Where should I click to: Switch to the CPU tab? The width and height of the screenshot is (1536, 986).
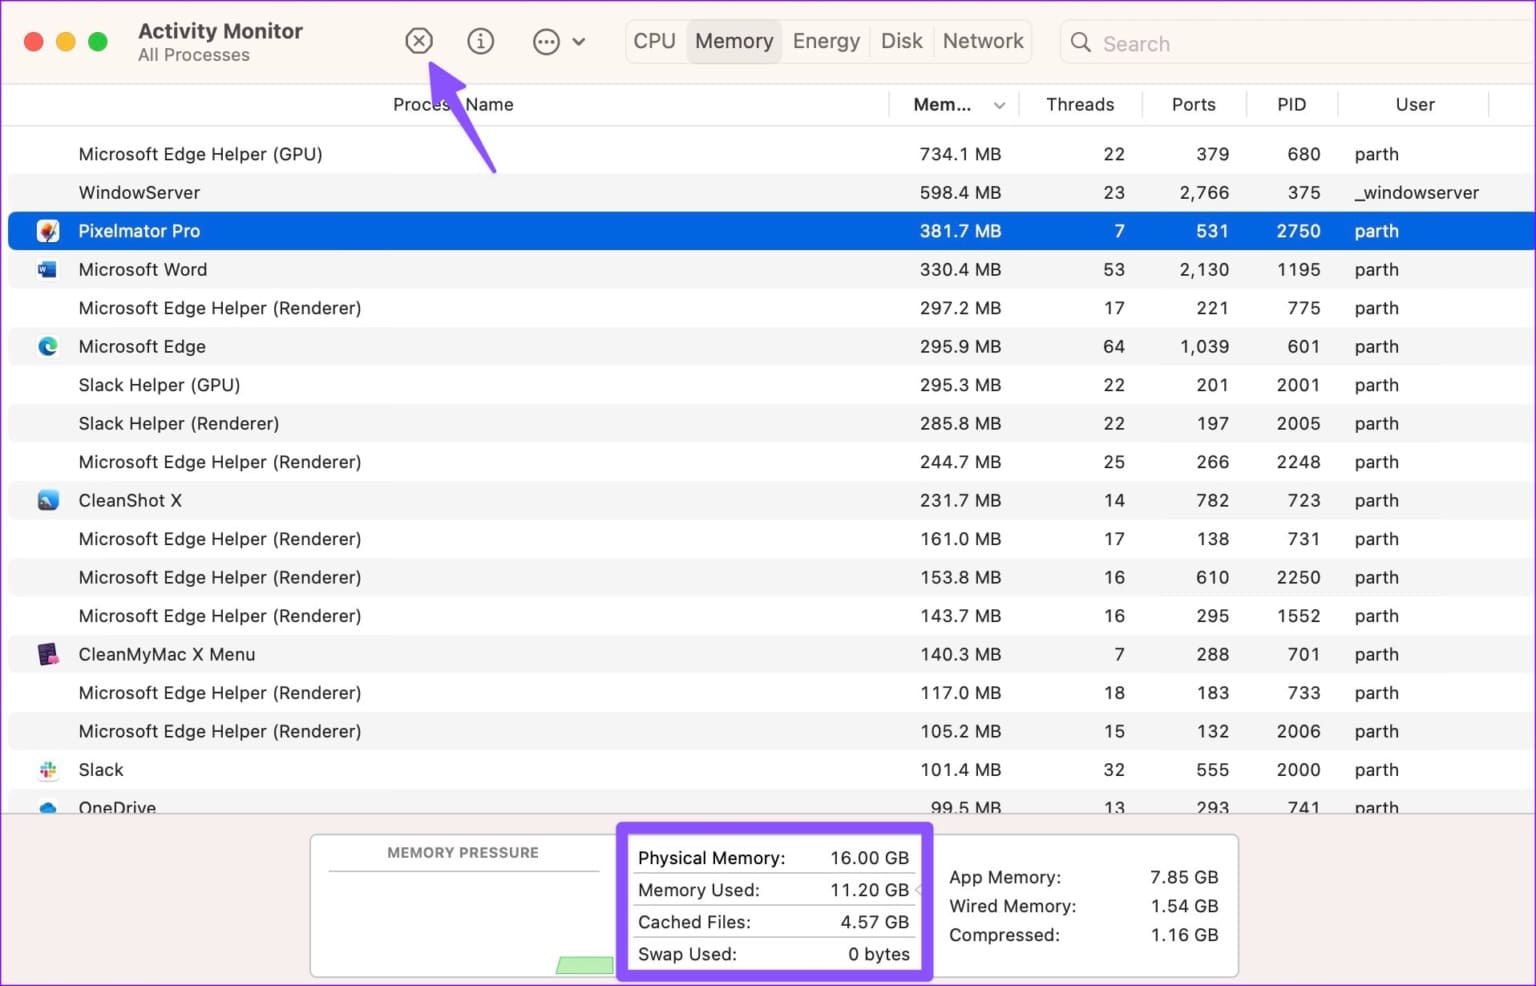[654, 41]
